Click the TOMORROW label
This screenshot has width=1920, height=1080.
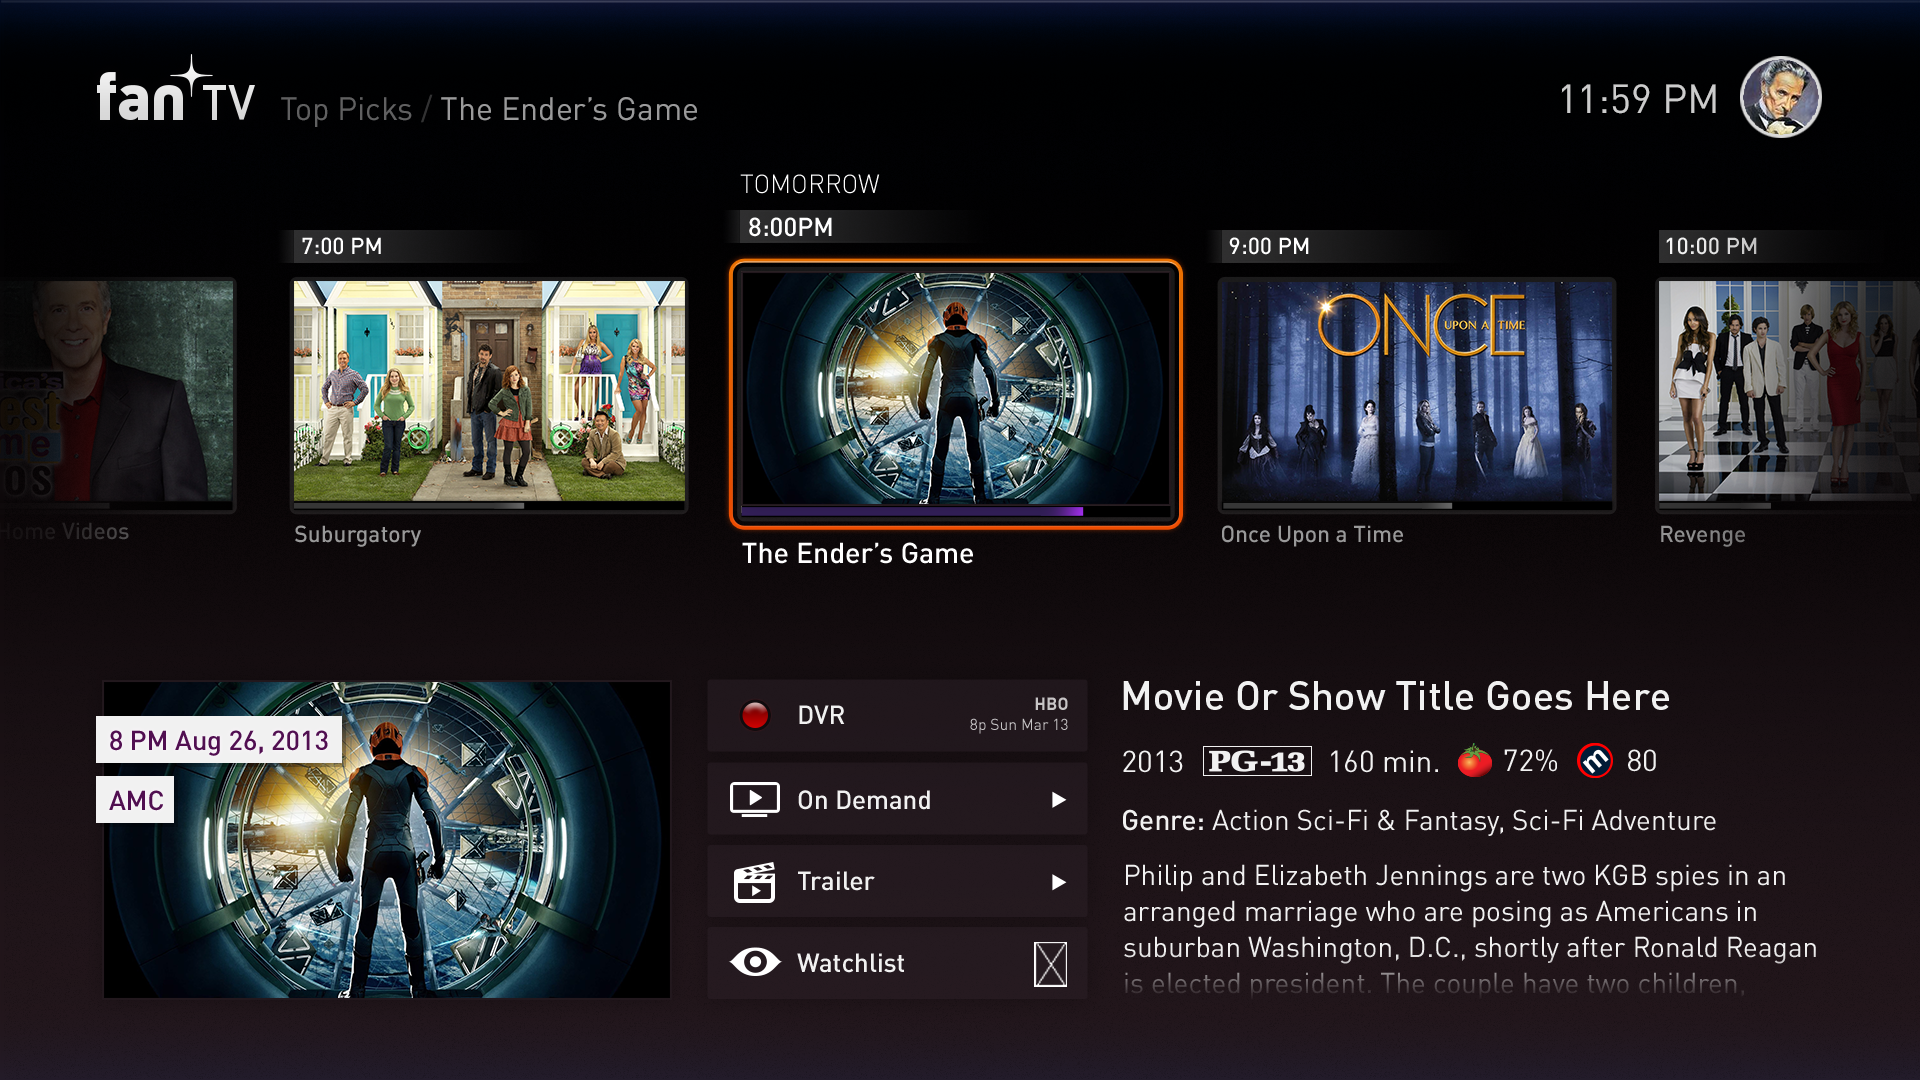pos(810,184)
